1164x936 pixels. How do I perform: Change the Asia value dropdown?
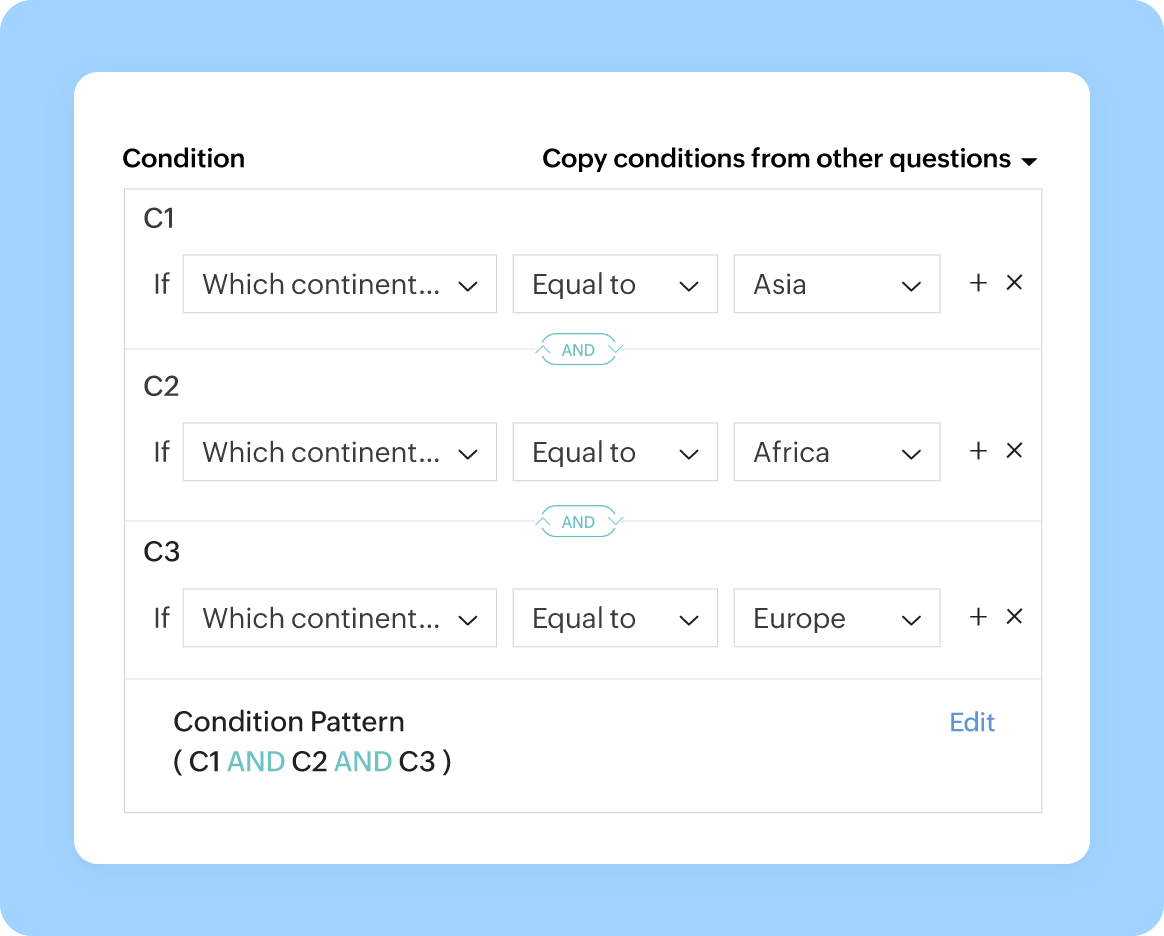click(836, 285)
